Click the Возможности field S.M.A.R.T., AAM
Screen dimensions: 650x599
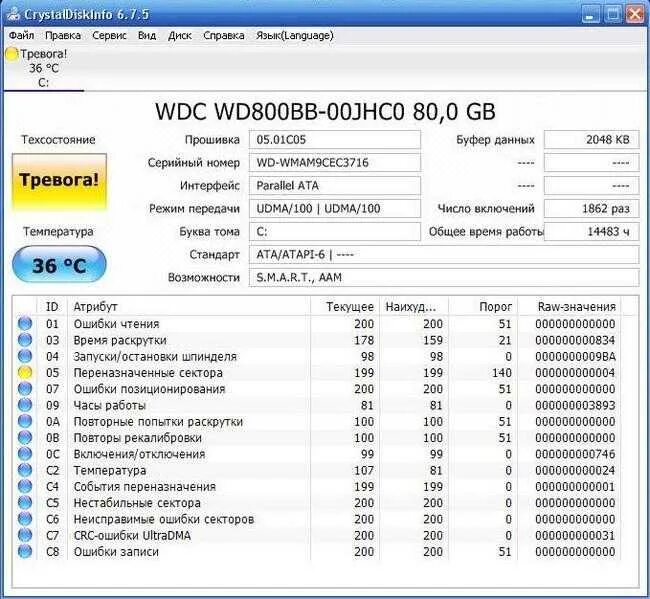click(444, 277)
